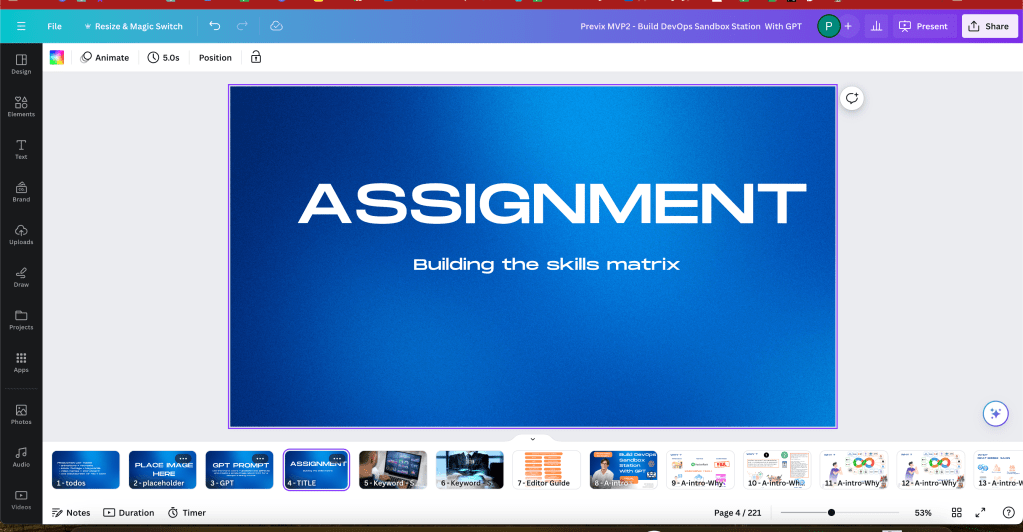
Task: Open the Share dialog
Action: (x=989, y=26)
